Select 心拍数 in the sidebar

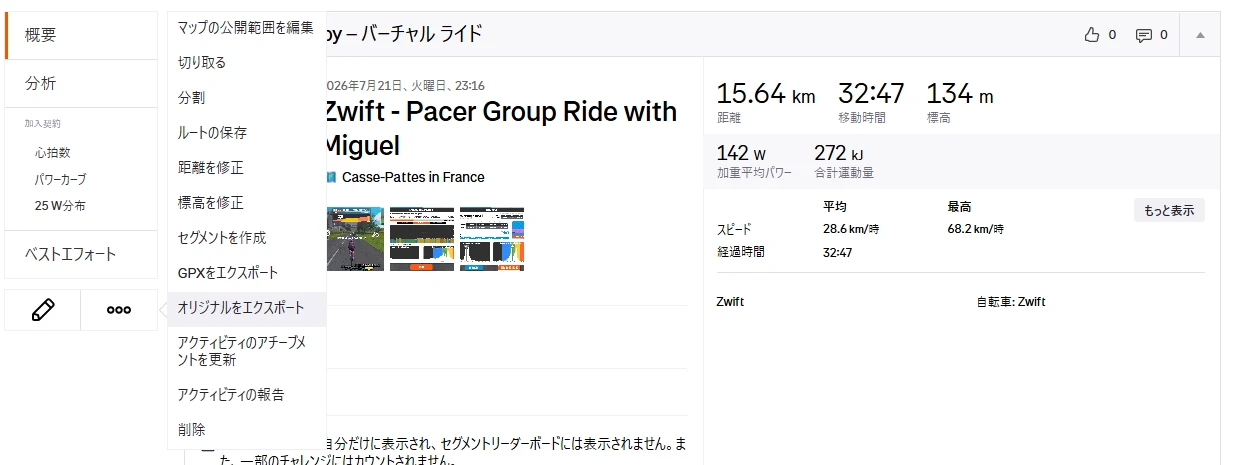52,153
